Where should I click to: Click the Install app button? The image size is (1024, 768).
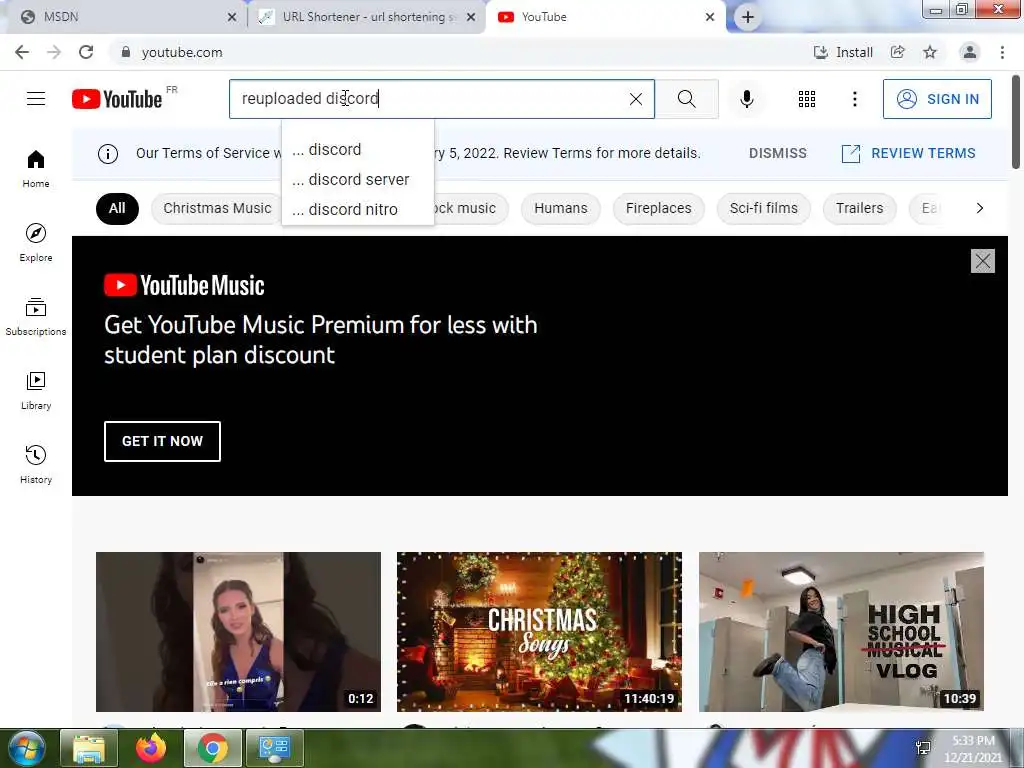(842, 52)
